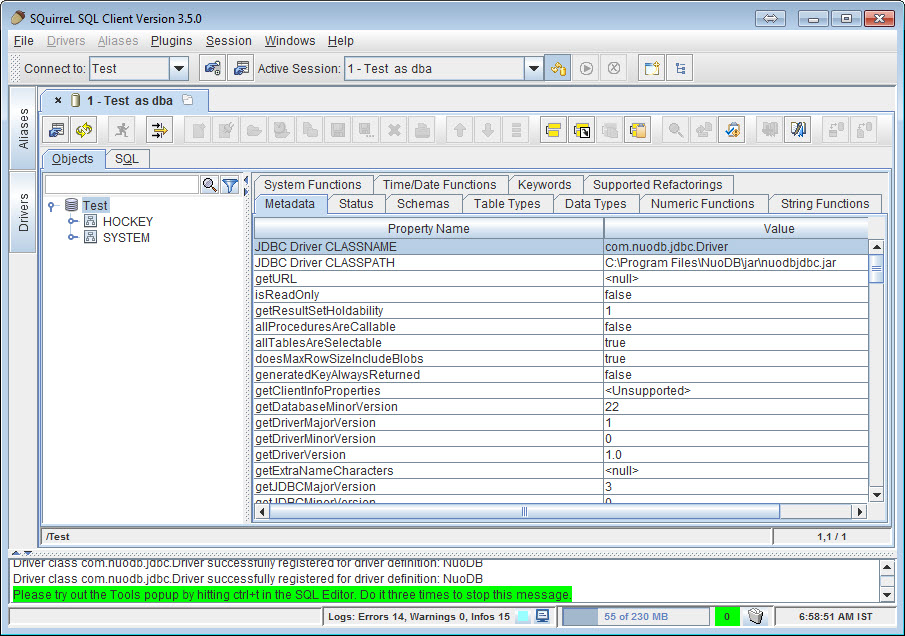Click the circular stop (X) icon in main toolbar

coord(614,69)
